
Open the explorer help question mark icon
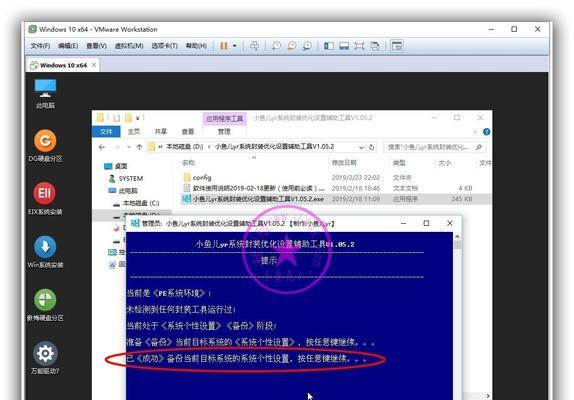487,132
